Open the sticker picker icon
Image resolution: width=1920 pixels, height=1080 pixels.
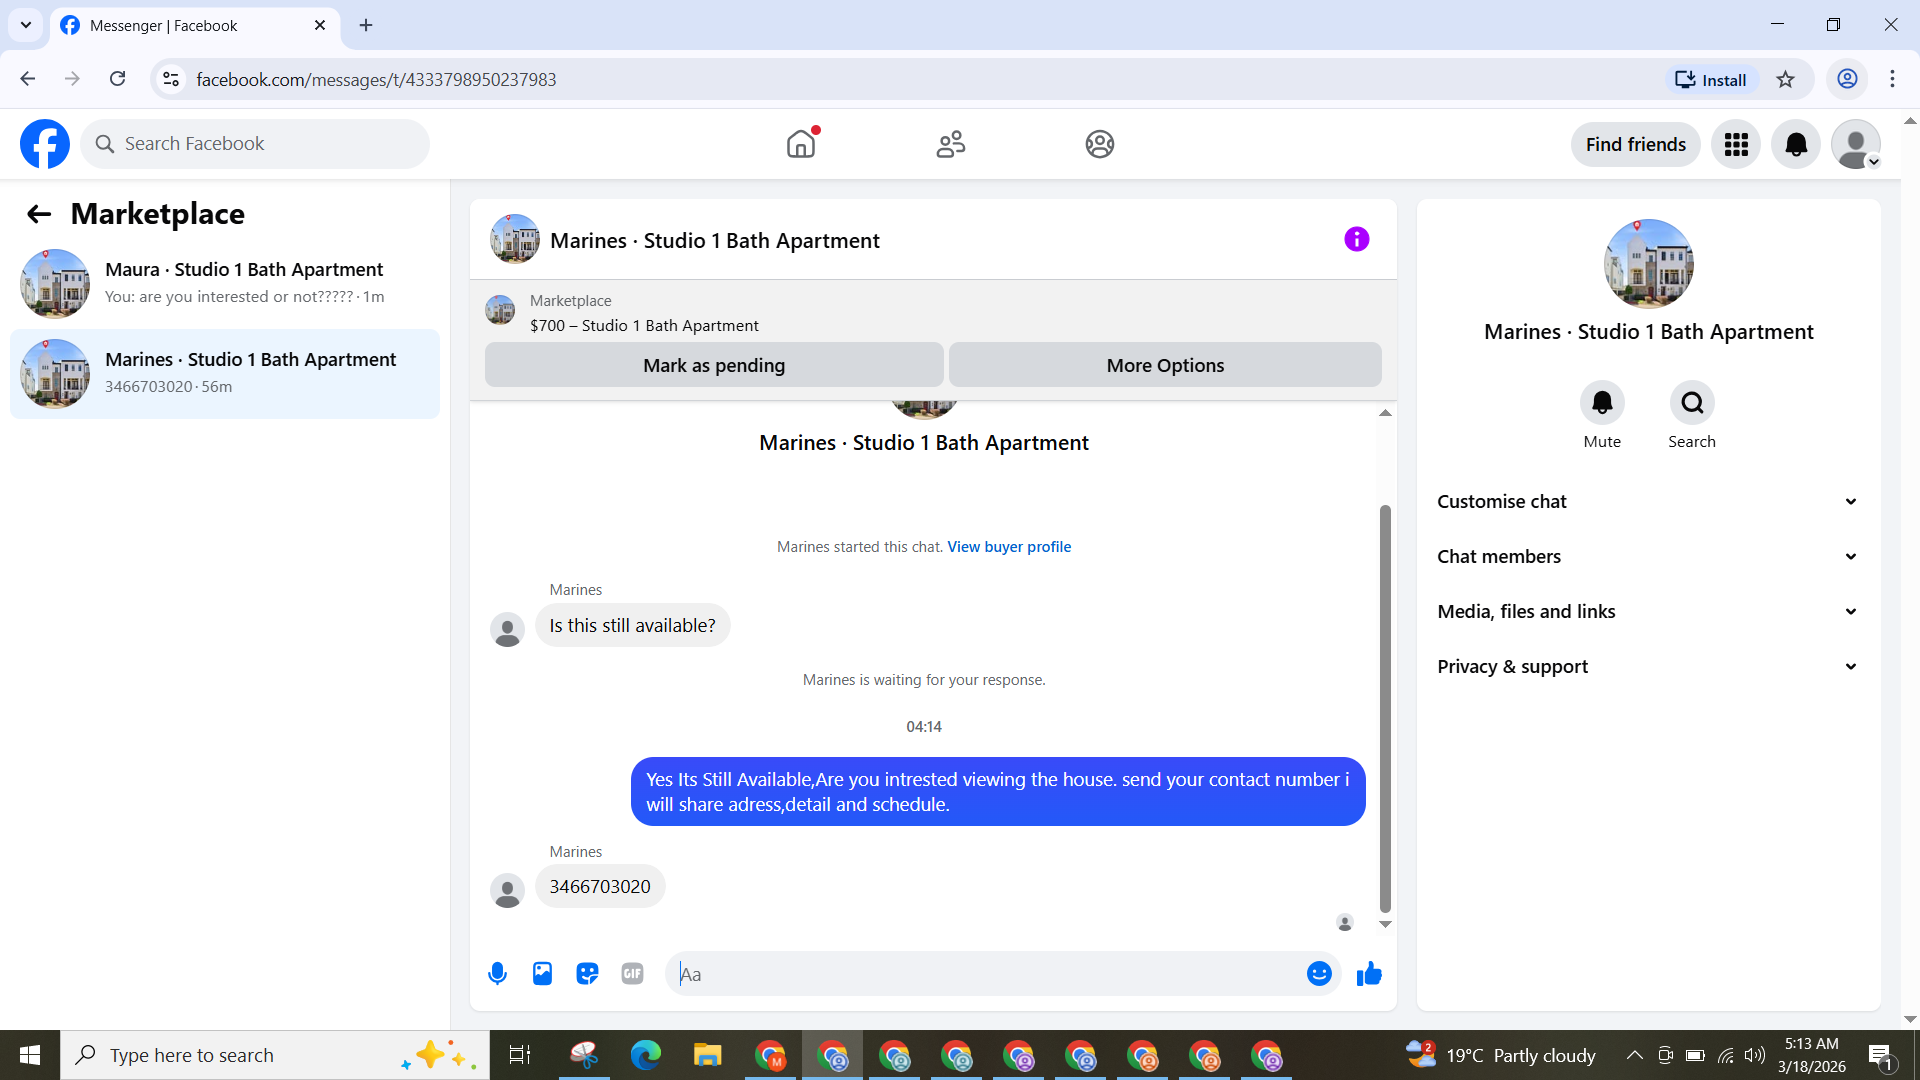(x=587, y=973)
